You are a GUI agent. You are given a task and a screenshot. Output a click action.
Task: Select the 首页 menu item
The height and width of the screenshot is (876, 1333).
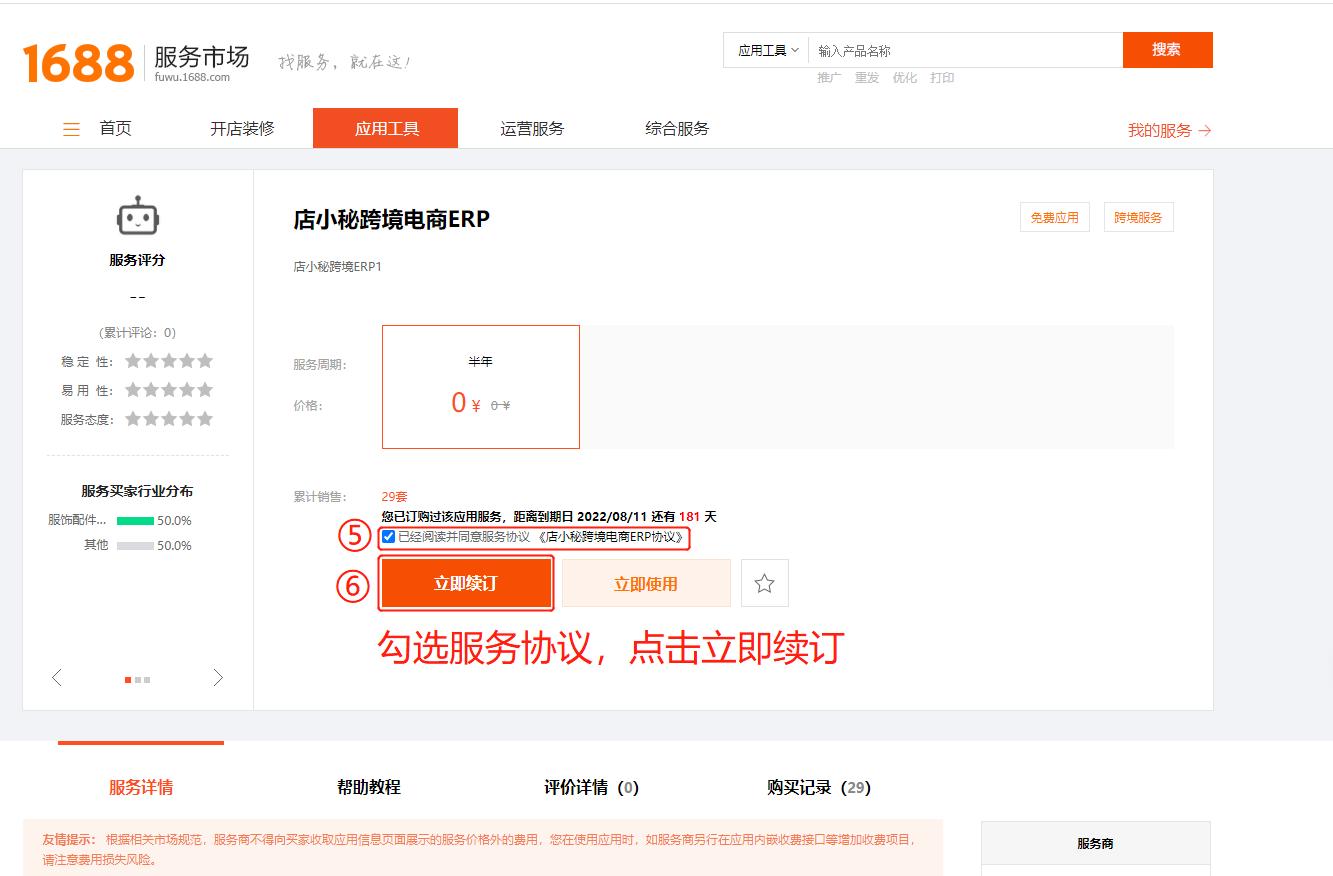click(114, 128)
